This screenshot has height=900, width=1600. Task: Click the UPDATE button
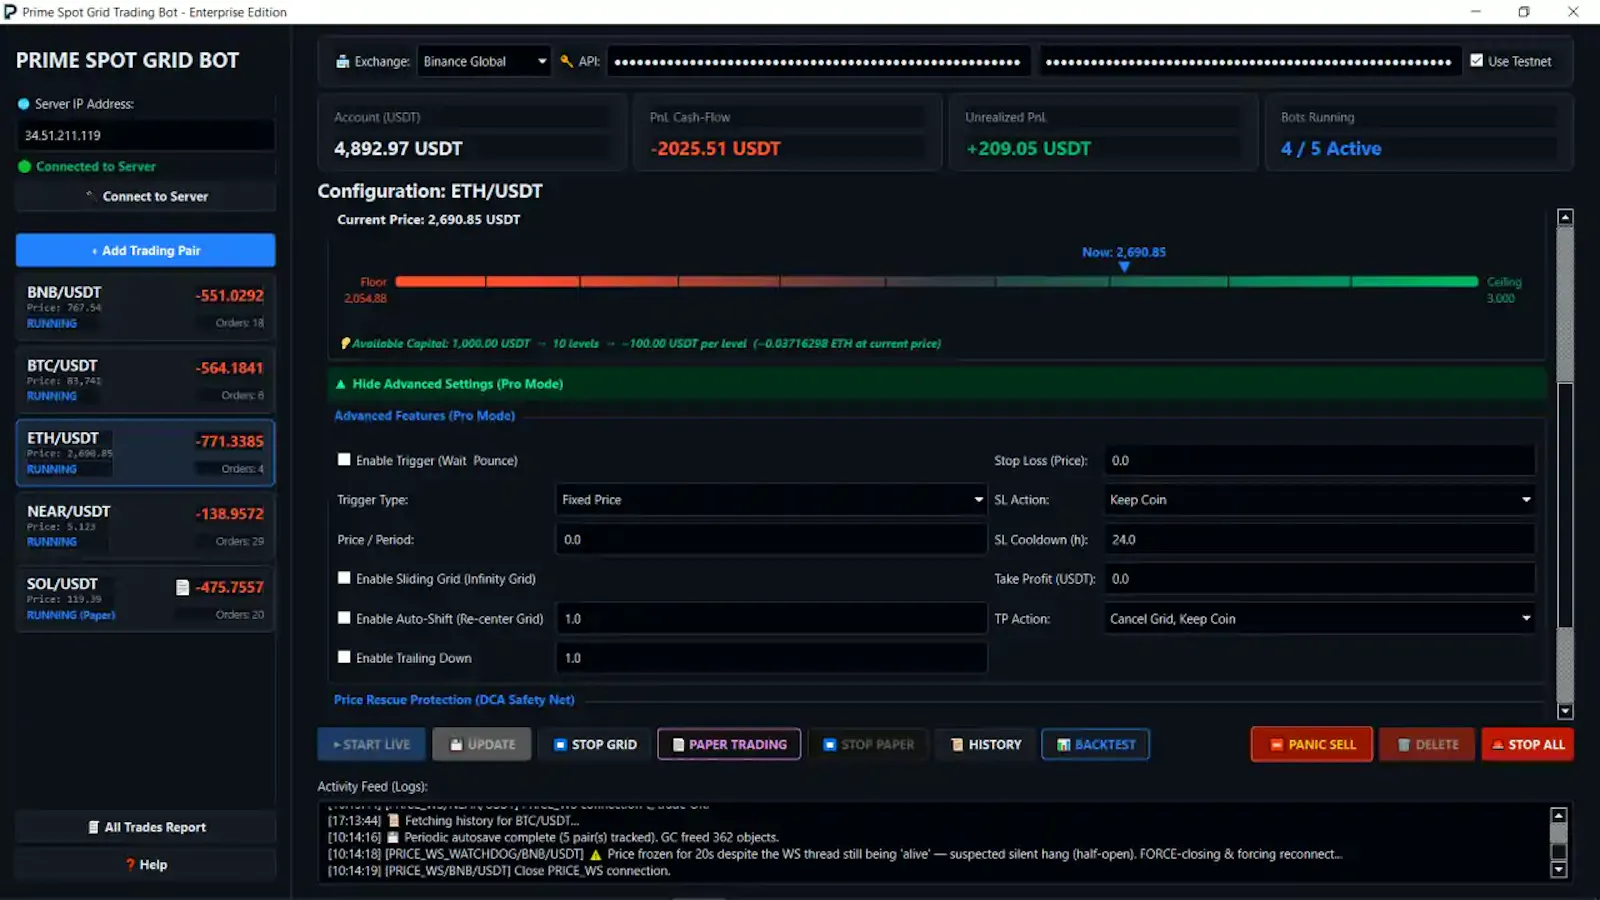click(482, 744)
